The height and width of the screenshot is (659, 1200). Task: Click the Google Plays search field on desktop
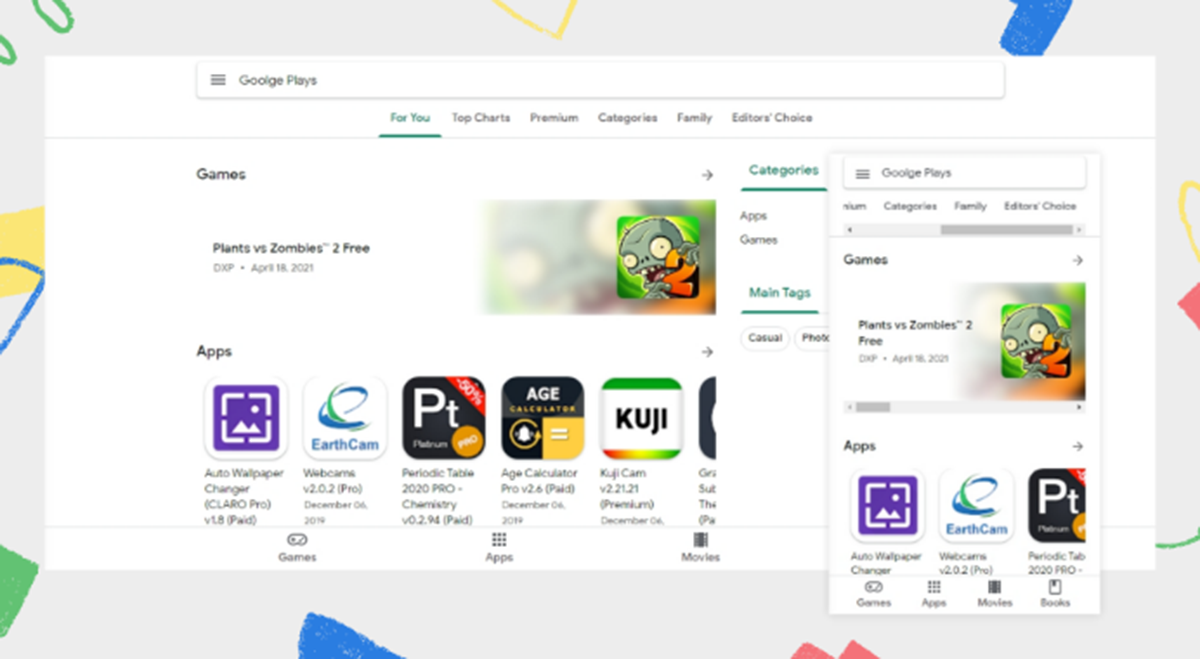pyautogui.click(x=600, y=80)
